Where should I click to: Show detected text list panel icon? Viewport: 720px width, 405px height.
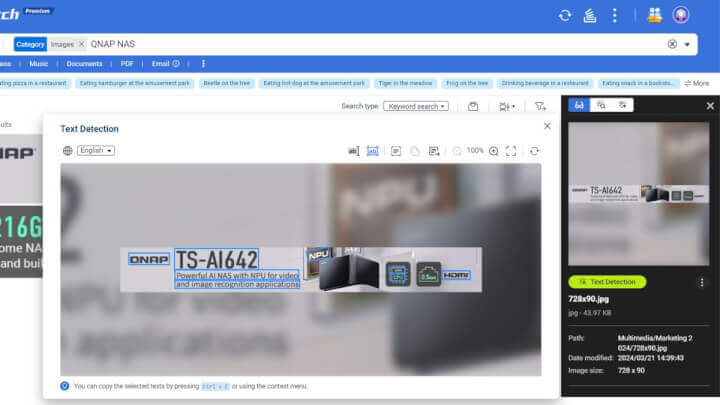pyautogui.click(x=396, y=151)
